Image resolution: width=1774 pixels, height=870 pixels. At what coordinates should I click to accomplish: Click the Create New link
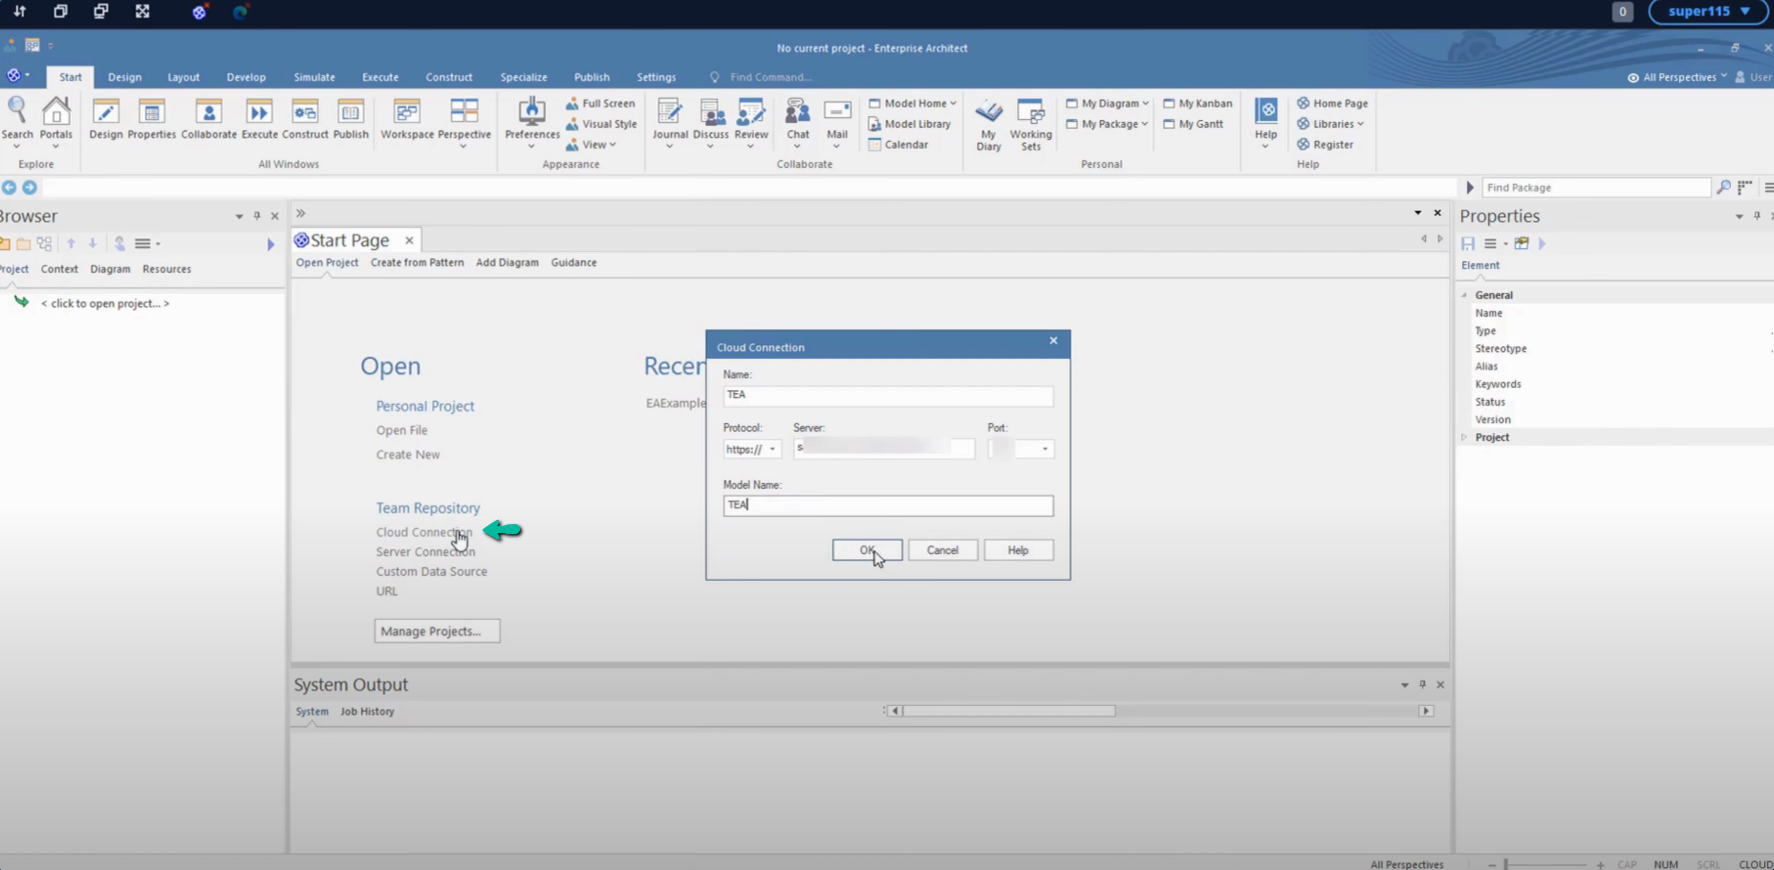[x=408, y=454]
